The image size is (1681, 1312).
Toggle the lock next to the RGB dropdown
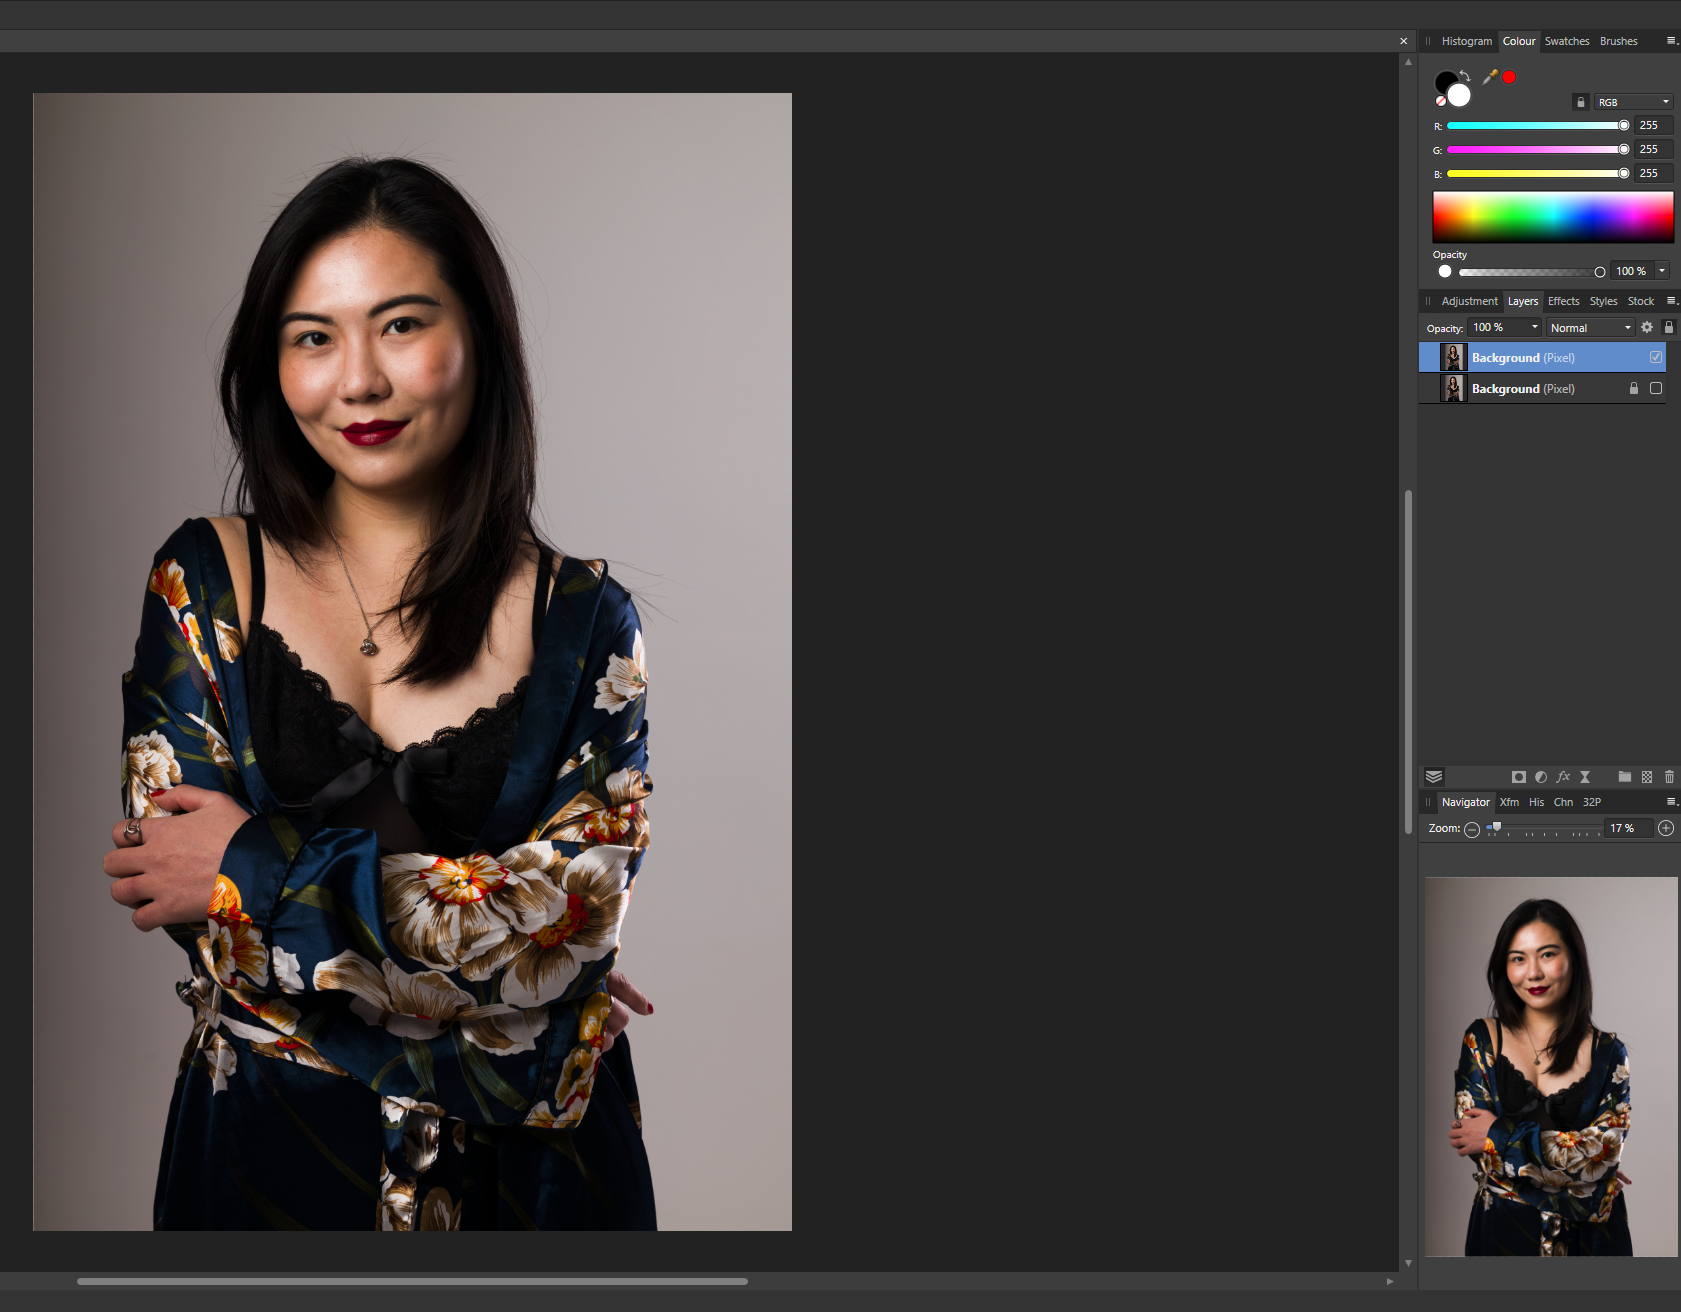[1580, 102]
